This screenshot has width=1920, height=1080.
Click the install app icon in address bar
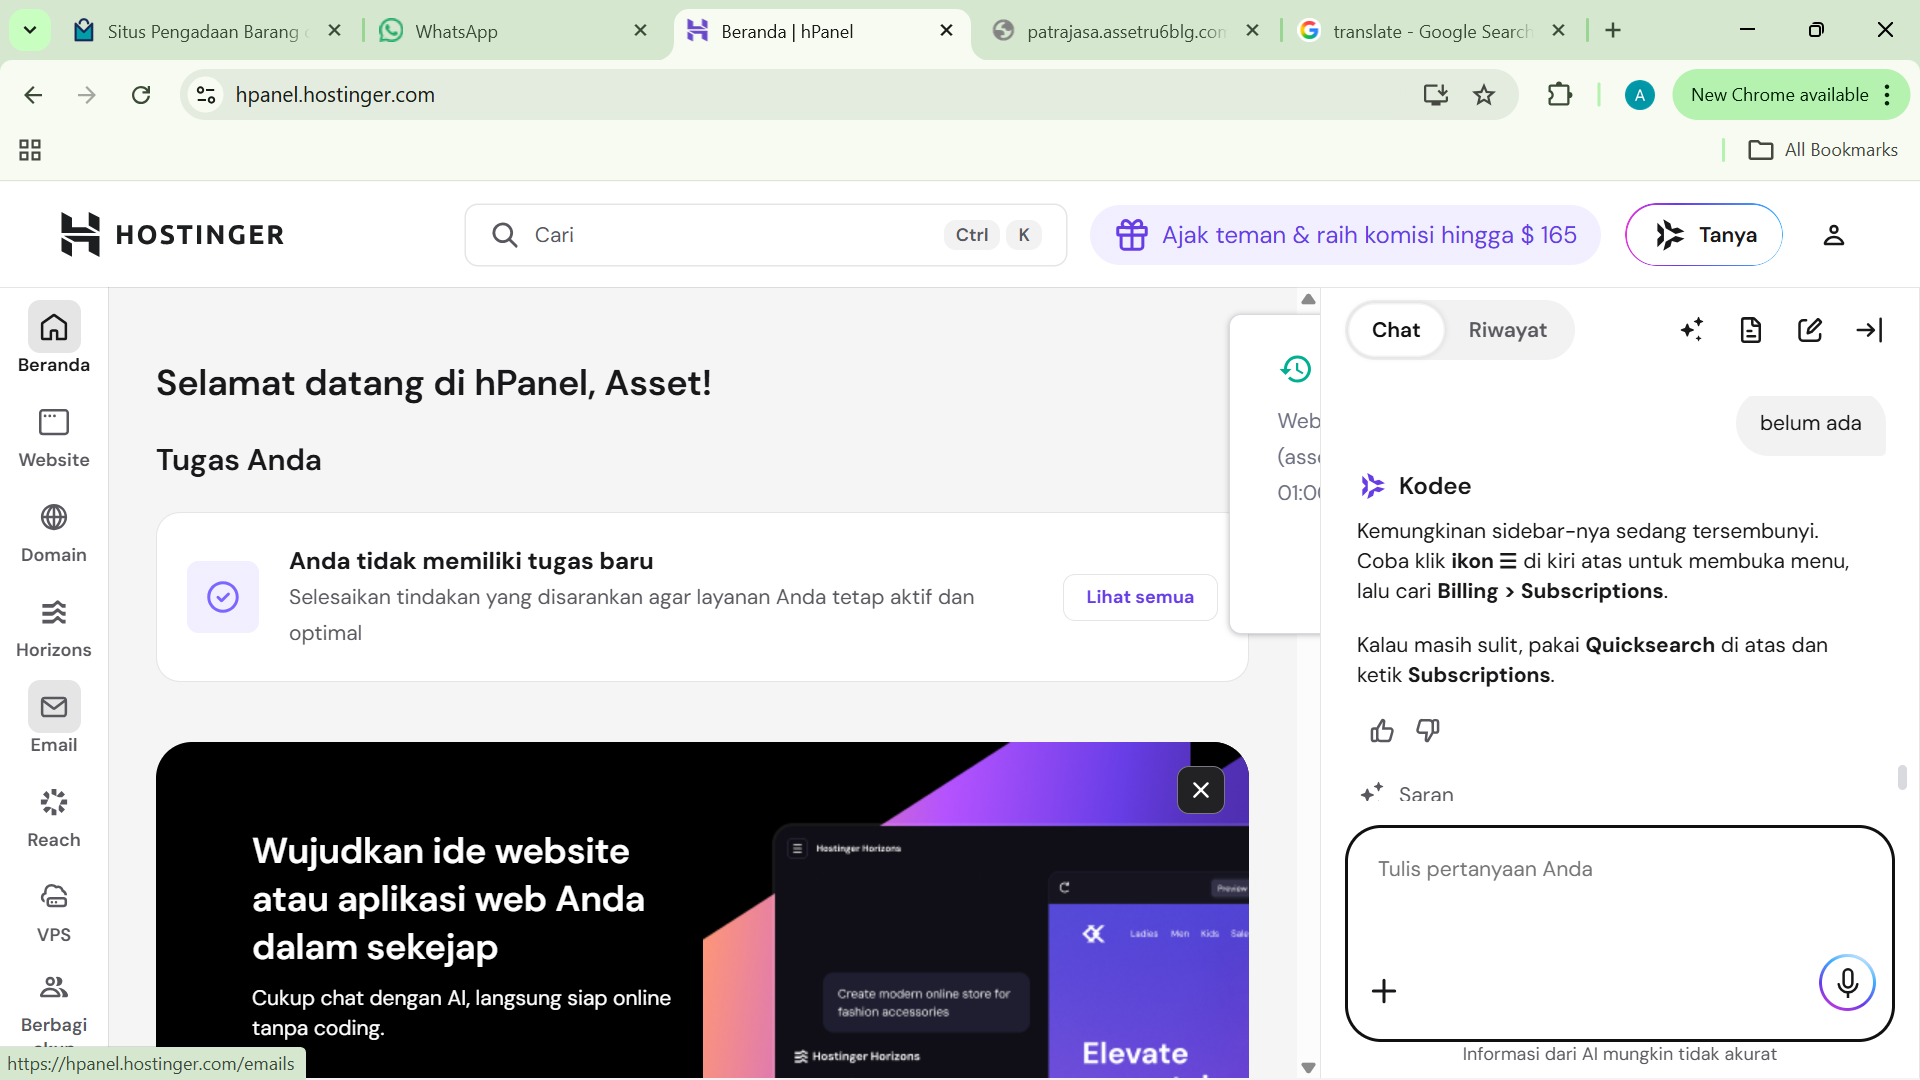point(1436,95)
